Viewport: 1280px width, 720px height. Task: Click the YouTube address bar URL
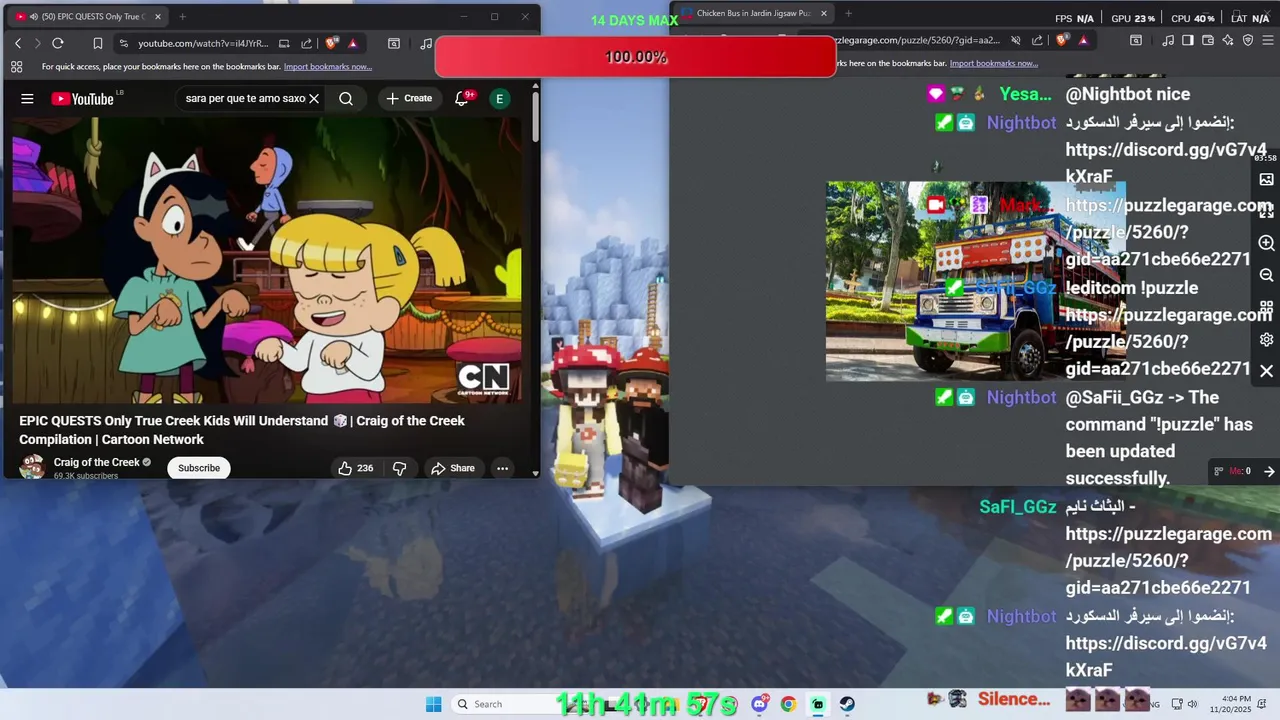(x=203, y=43)
